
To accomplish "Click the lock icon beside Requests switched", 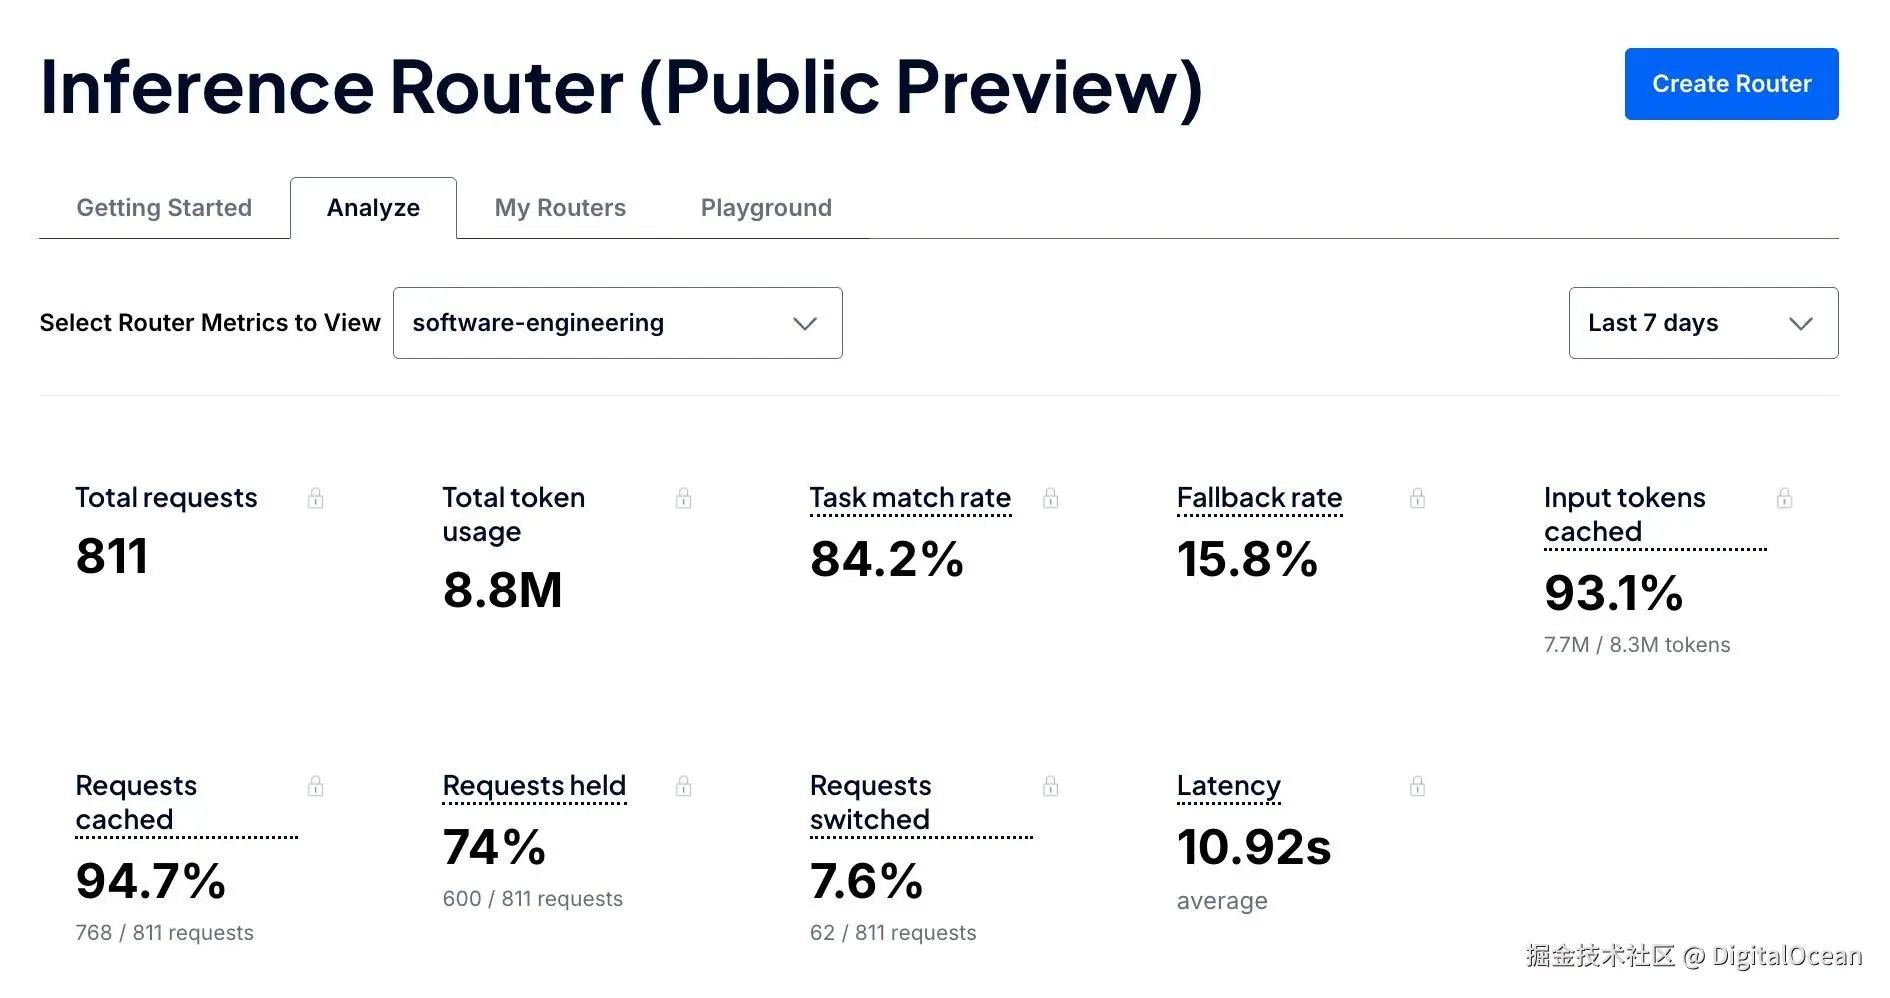I will (1051, 786).
